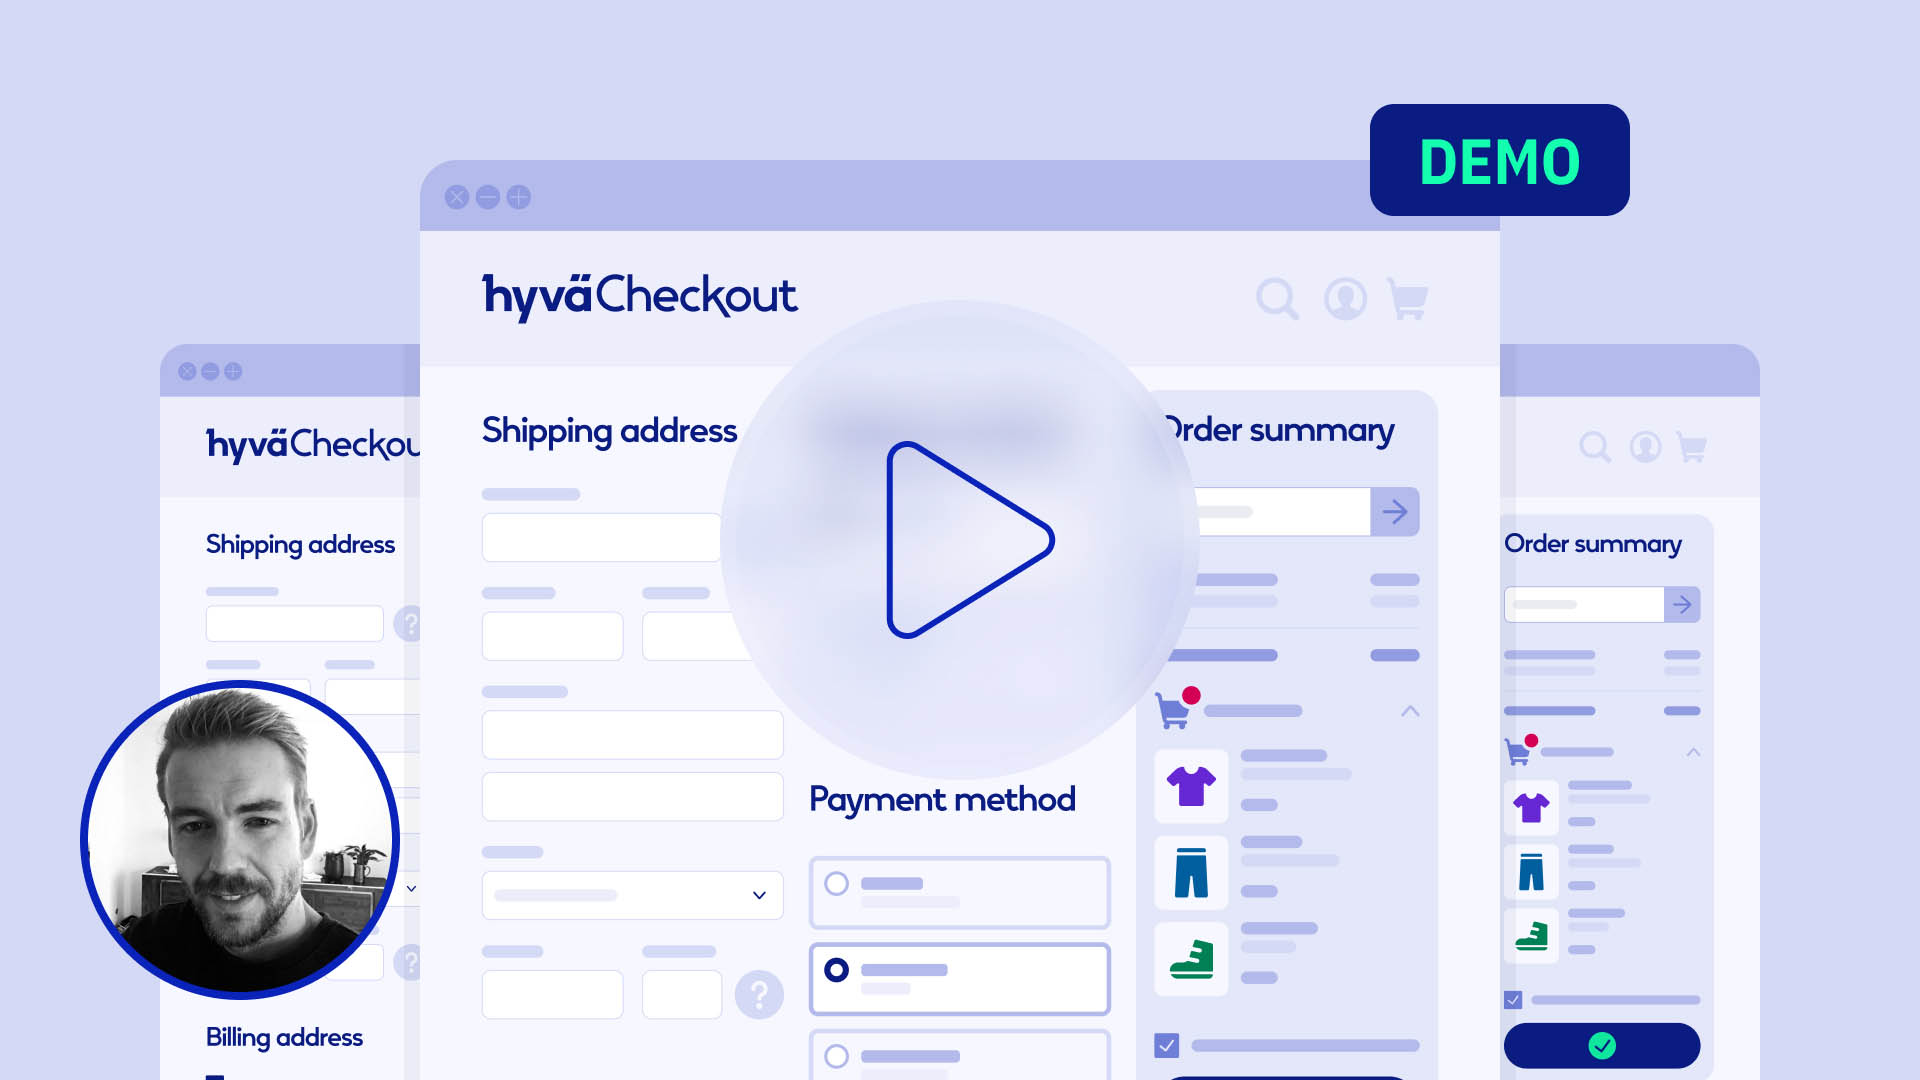Click the arrow submit button in order summary
The image size is (1920, 1080).
click(x=1395, y=510)
